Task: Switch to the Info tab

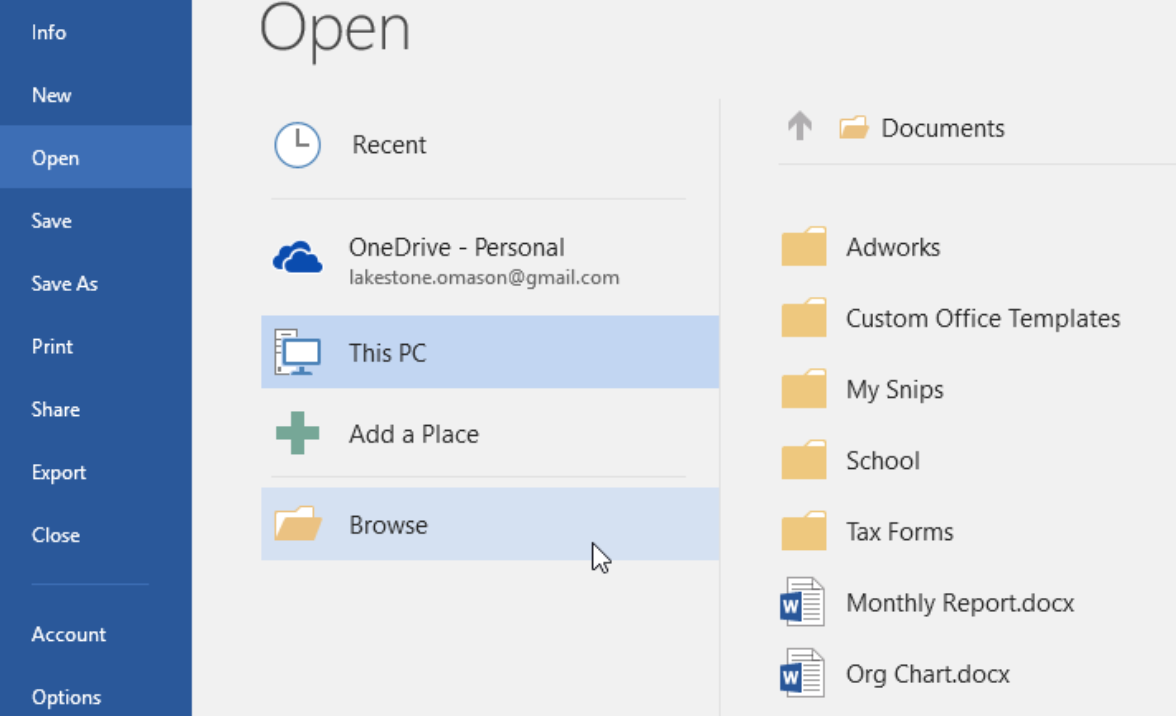Action: click(49, 32)
